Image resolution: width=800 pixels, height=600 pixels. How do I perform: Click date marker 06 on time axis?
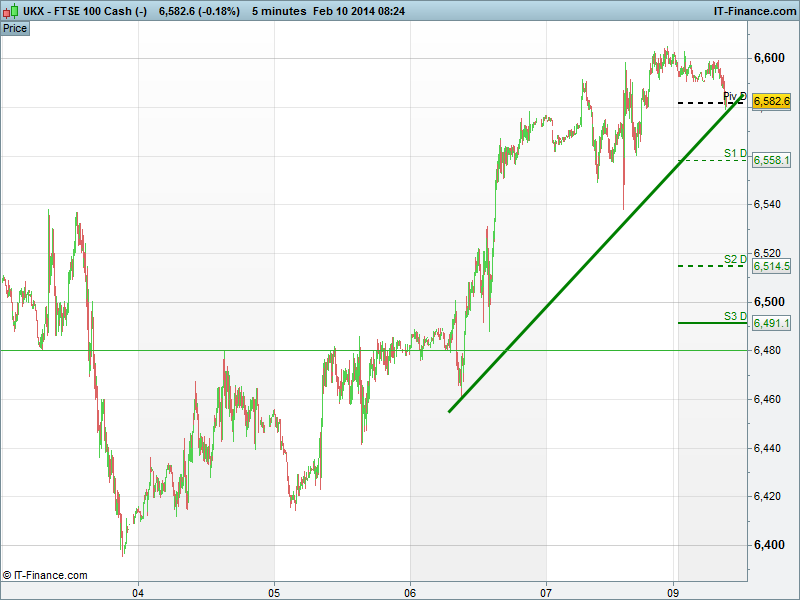pos(410,591)
